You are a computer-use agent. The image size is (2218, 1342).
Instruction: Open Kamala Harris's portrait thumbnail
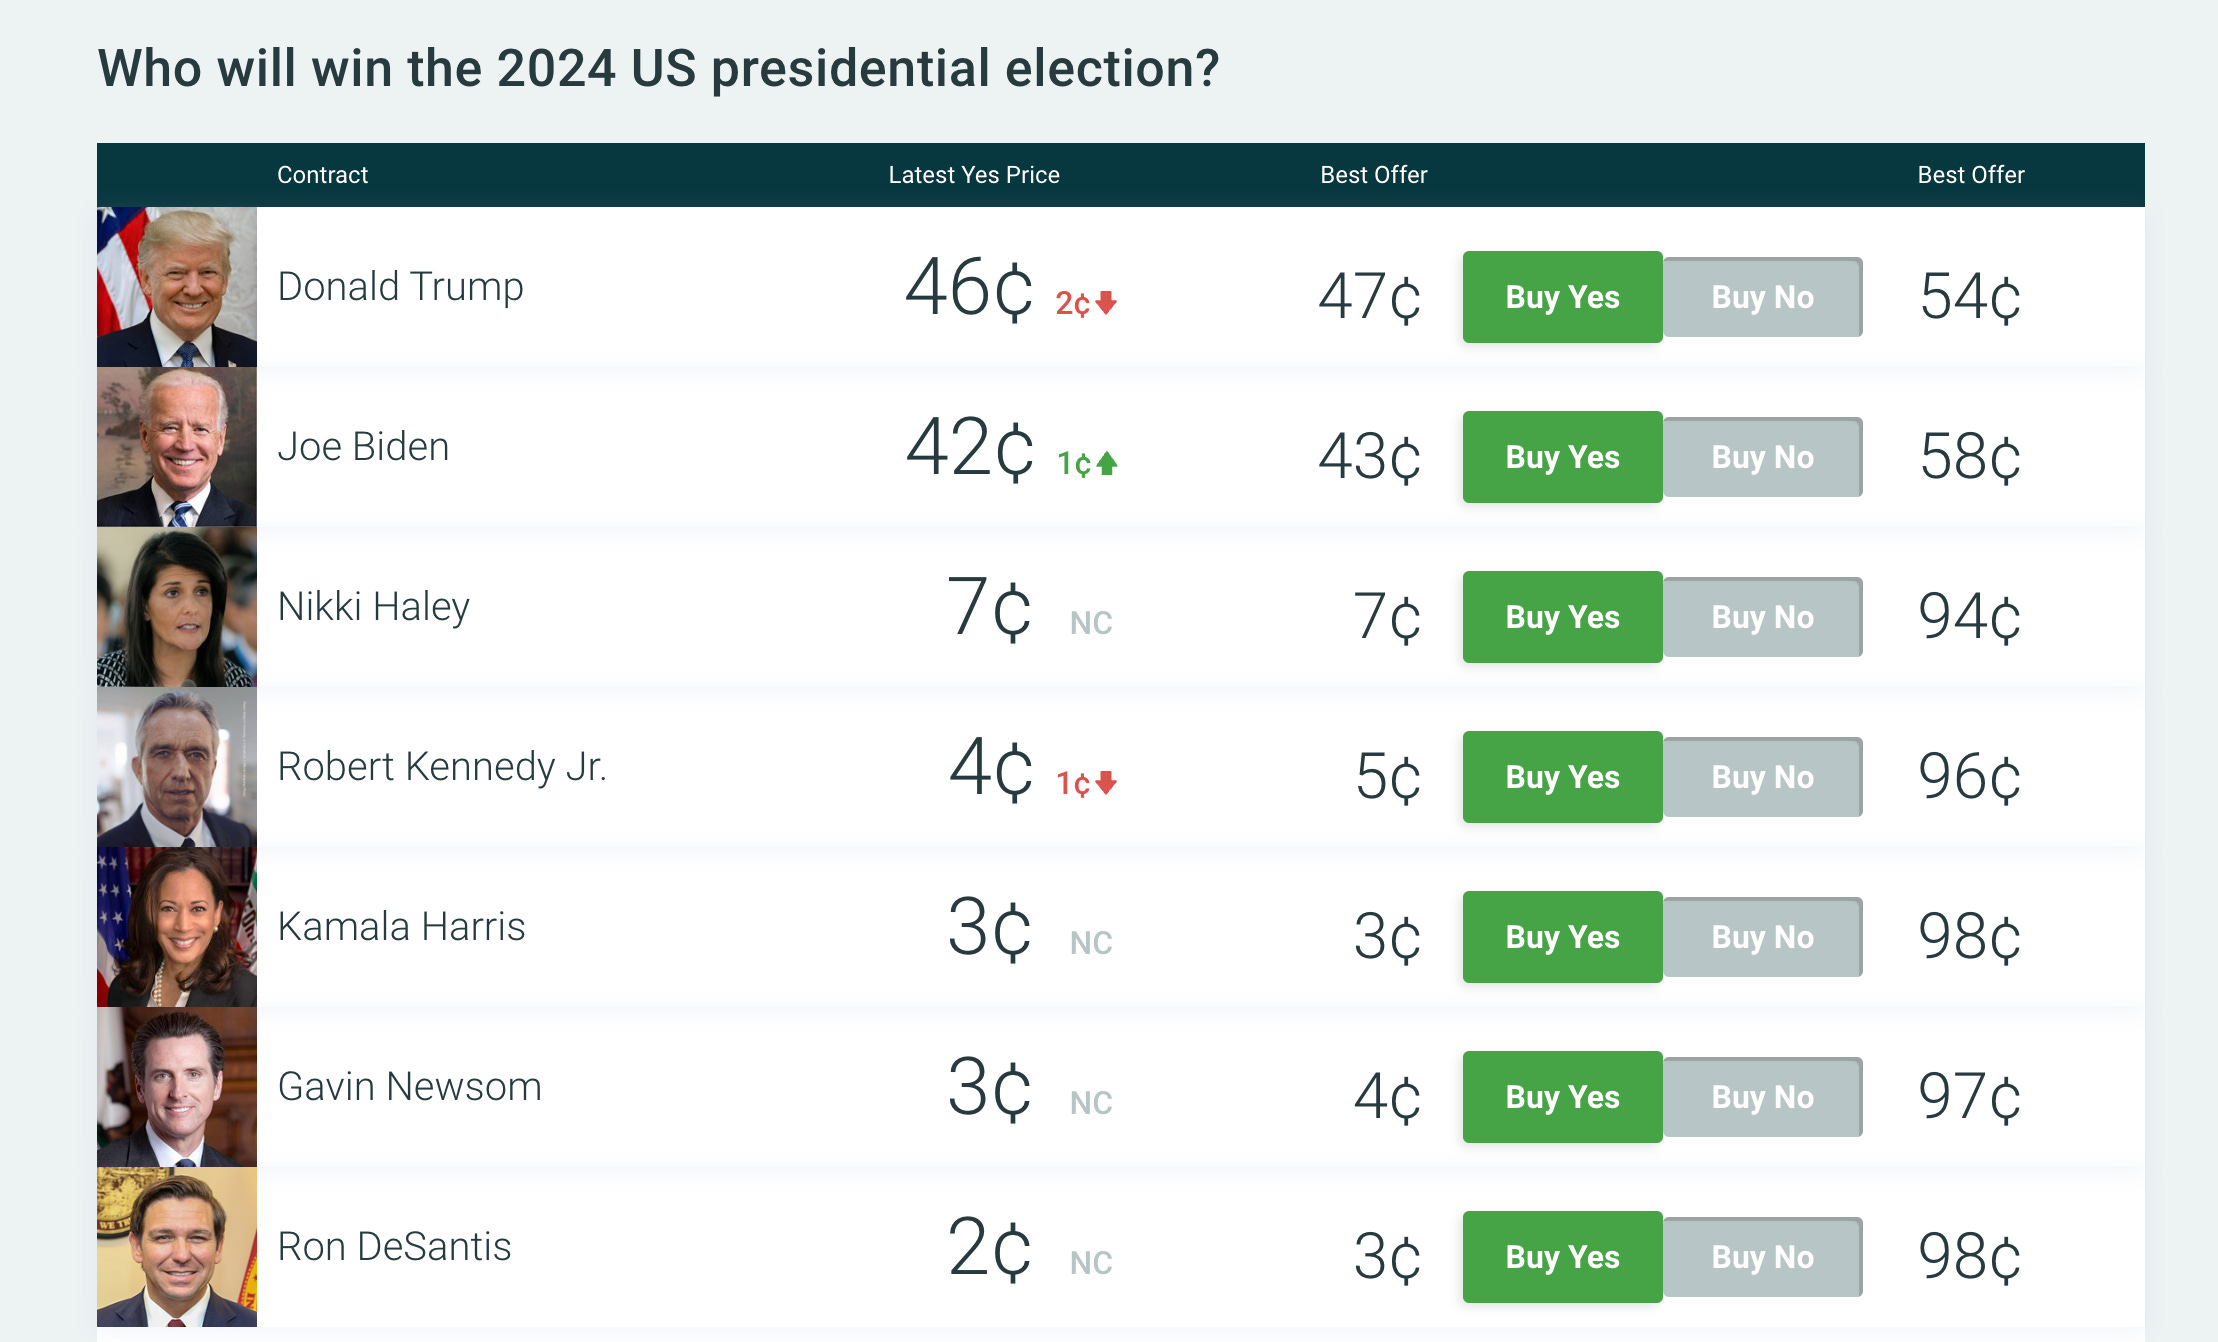coord(177,927)
